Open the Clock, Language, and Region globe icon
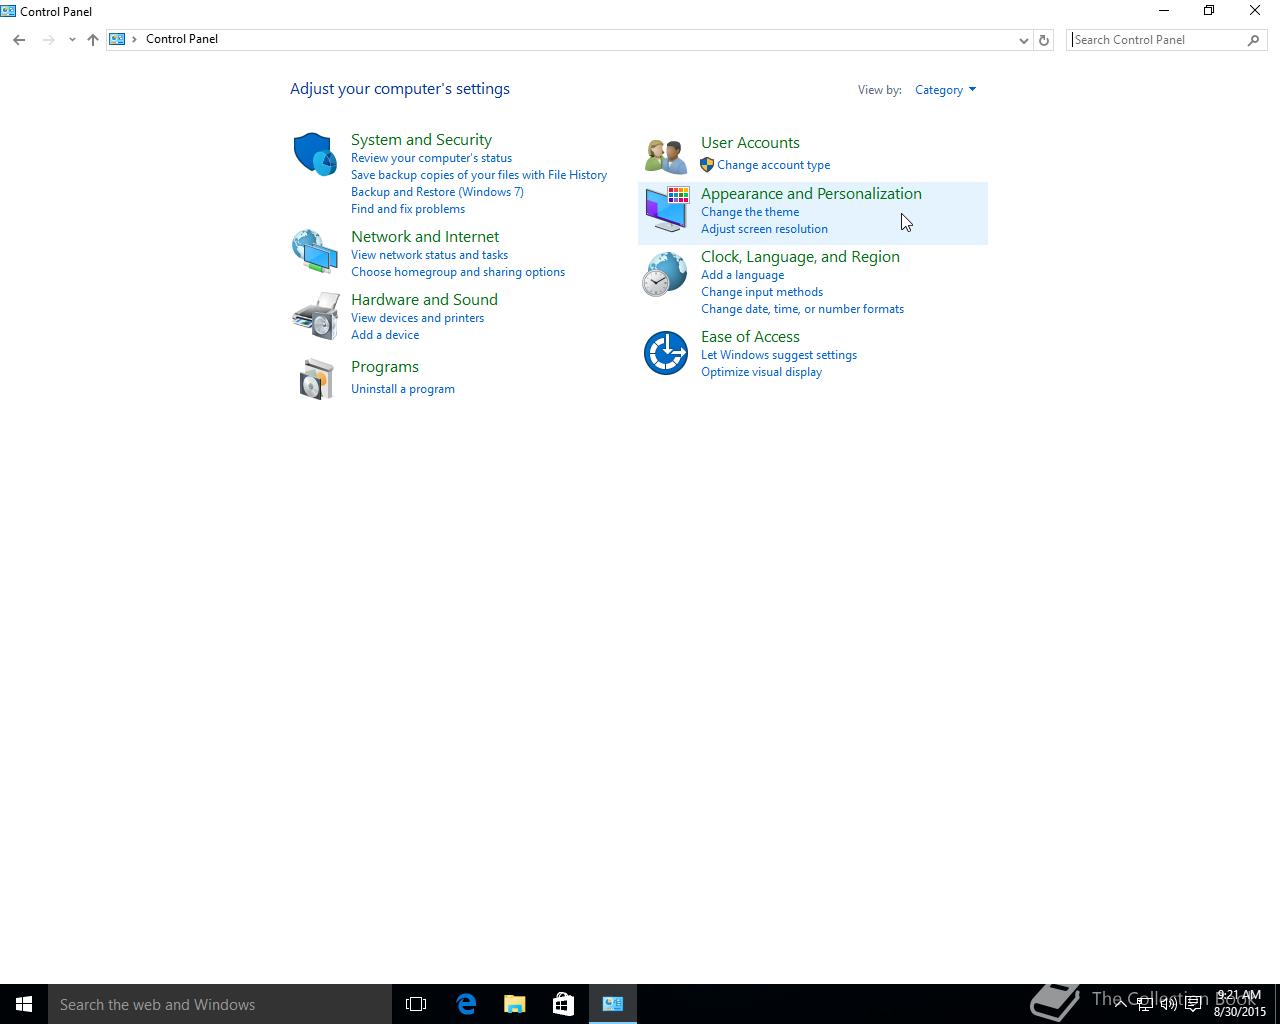The image size is (1280, 1024). click(x=665, y=273)
